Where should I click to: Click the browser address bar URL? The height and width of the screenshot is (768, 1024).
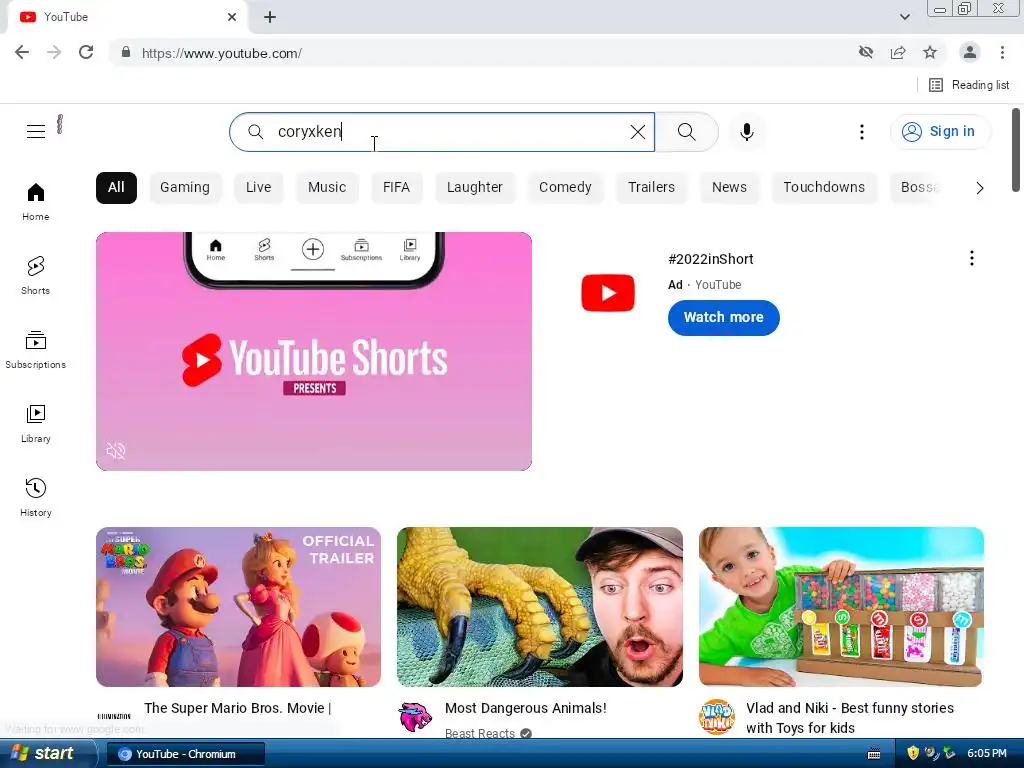coord(221,54)
